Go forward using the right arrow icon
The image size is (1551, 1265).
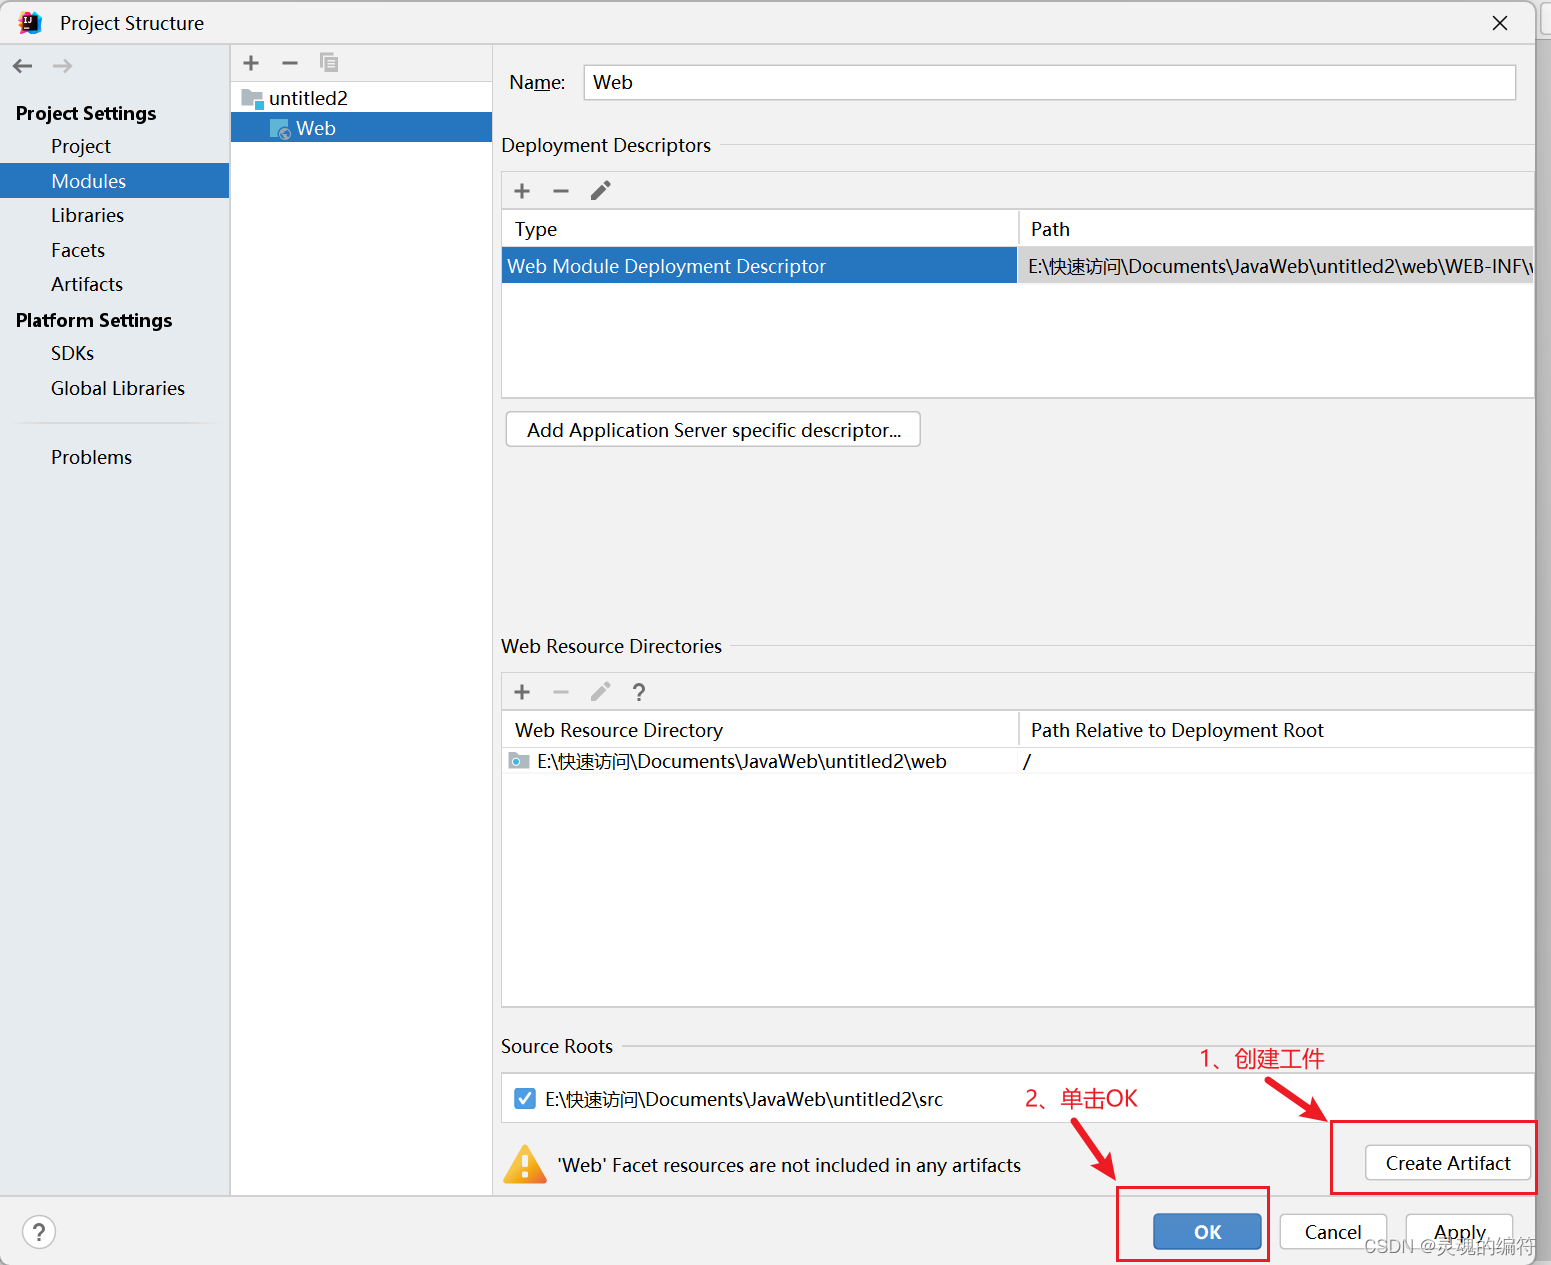62,66
